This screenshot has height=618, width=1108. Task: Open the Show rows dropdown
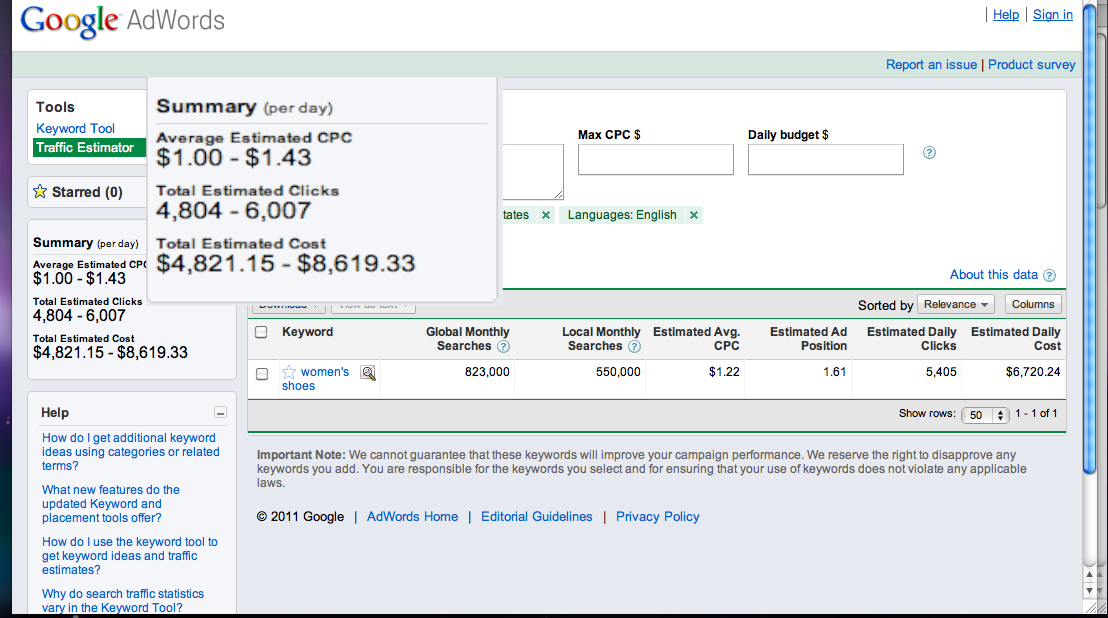tap(985, 415)
